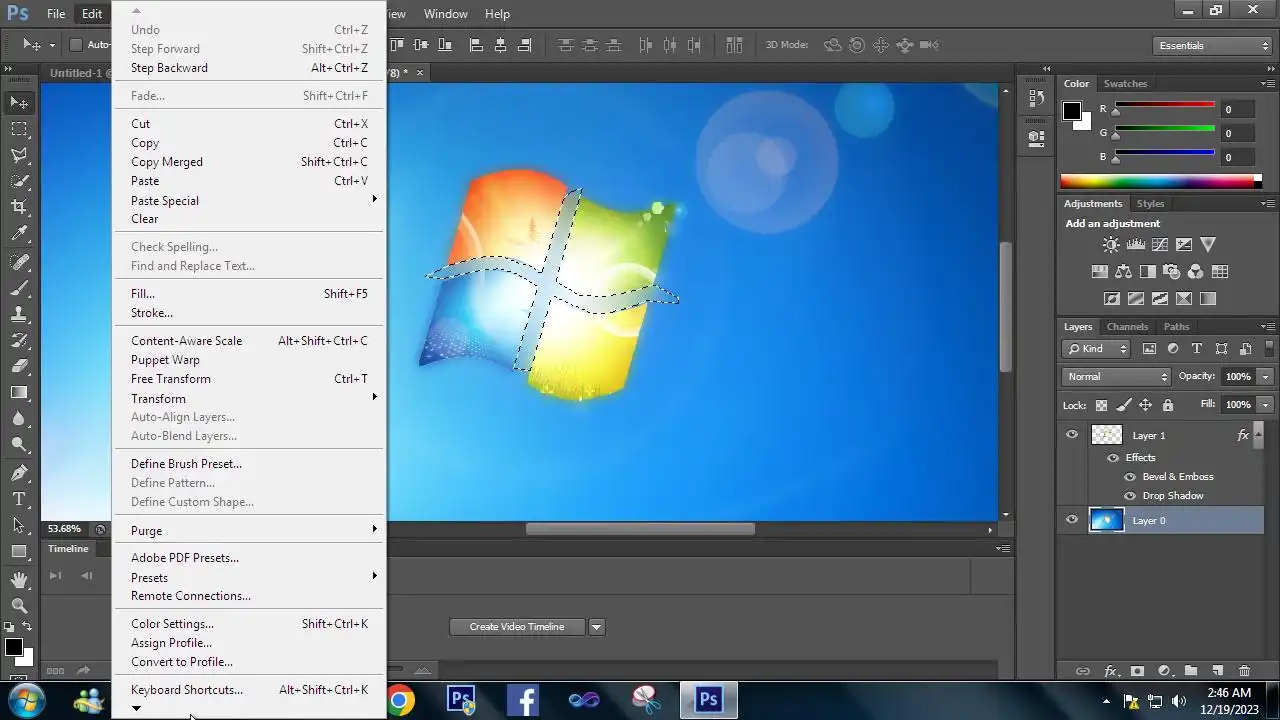The width and height of the screenshot is (1280, 720).
Task: Hide Layer 0 with its eye icon
Action: (x=1072, y=520)
